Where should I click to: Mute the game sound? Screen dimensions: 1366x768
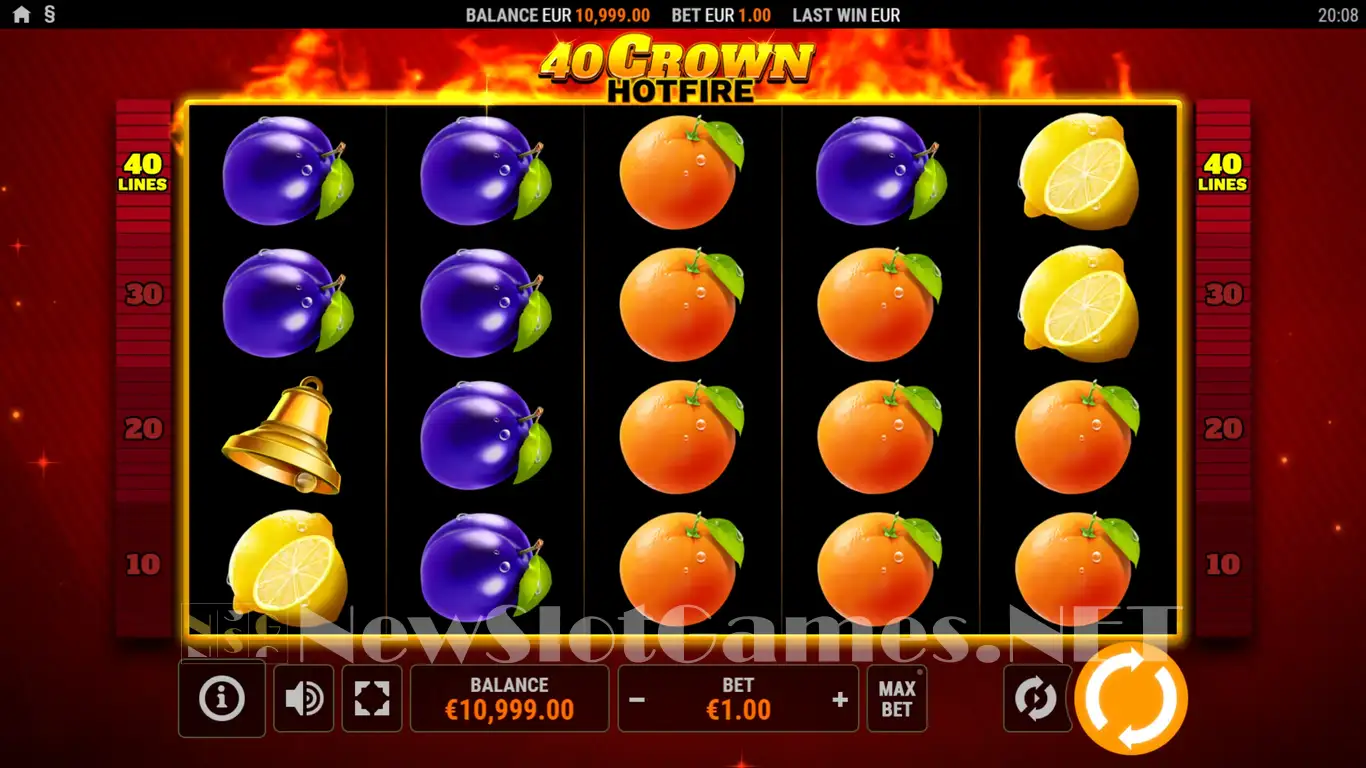click(x=303, y=698)
